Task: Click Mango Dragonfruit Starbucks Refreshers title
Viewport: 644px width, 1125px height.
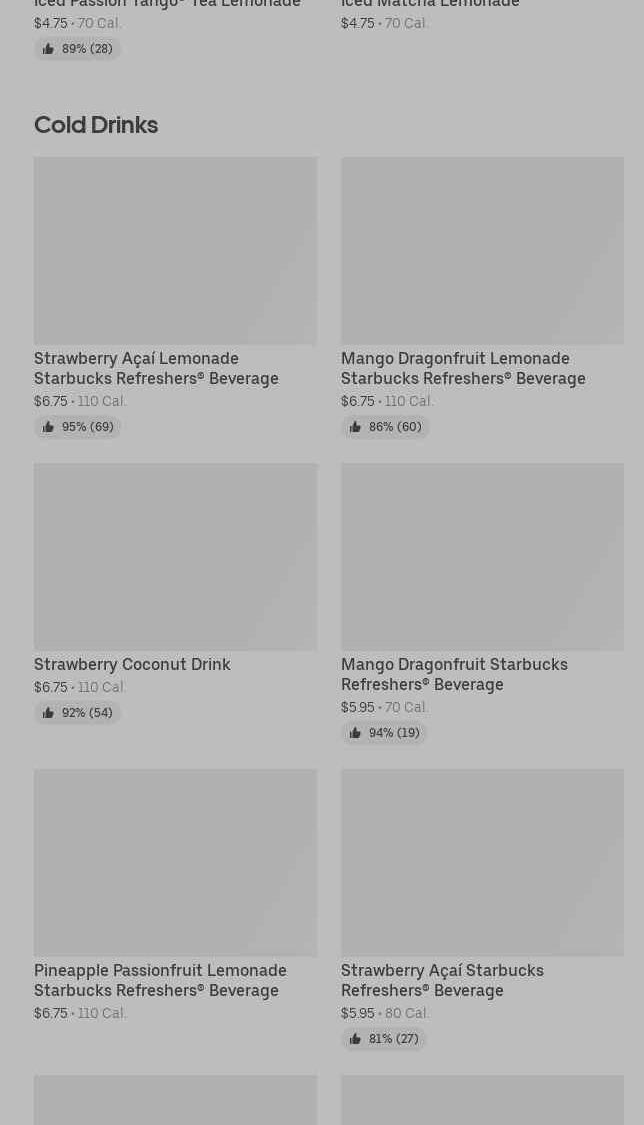Action: pos(455,674)
